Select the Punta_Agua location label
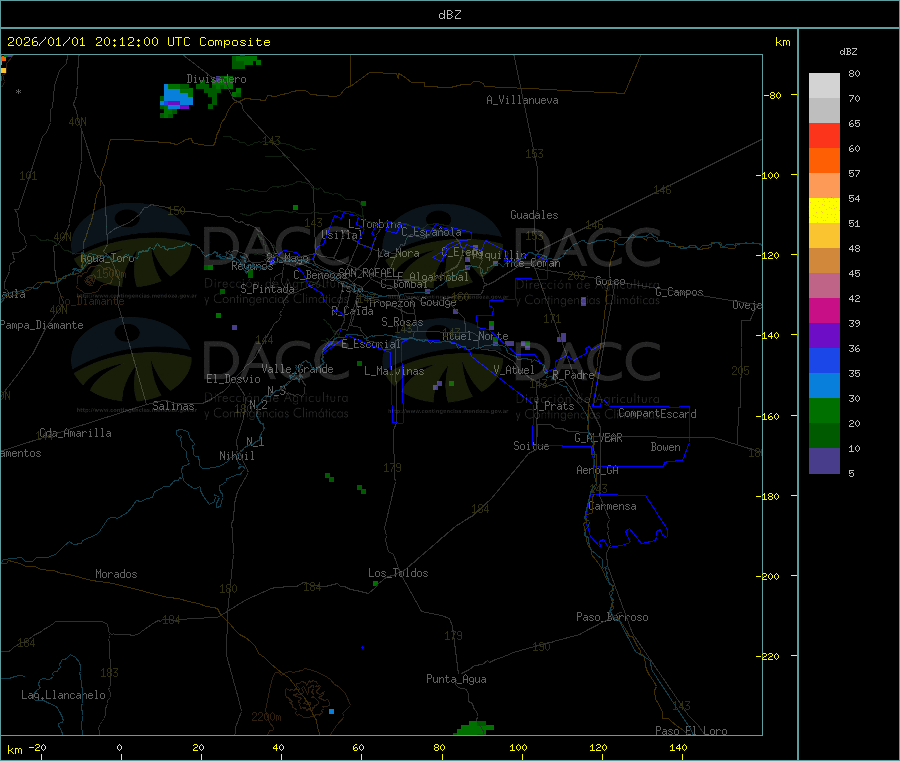Viewport: 900px width, 761px height. 456,679
